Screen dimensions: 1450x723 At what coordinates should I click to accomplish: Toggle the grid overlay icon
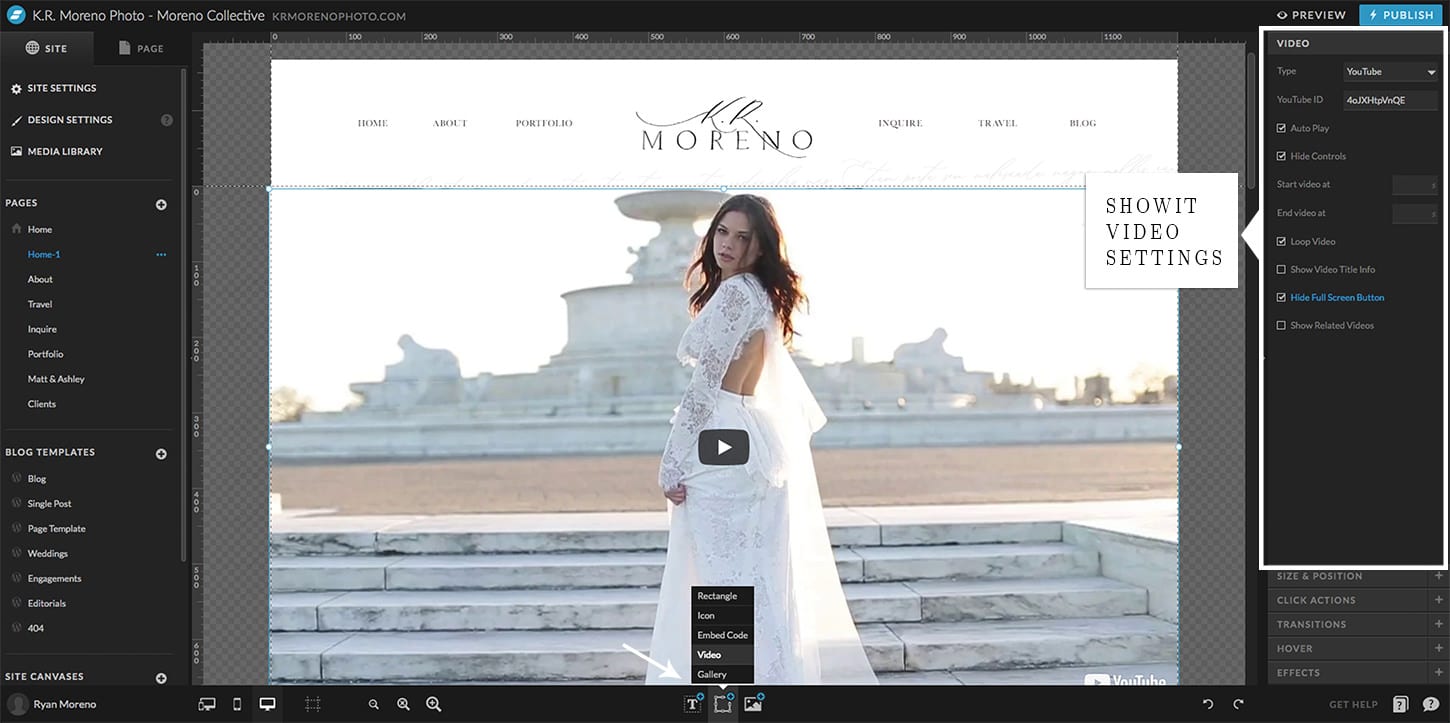click(312, 703)
